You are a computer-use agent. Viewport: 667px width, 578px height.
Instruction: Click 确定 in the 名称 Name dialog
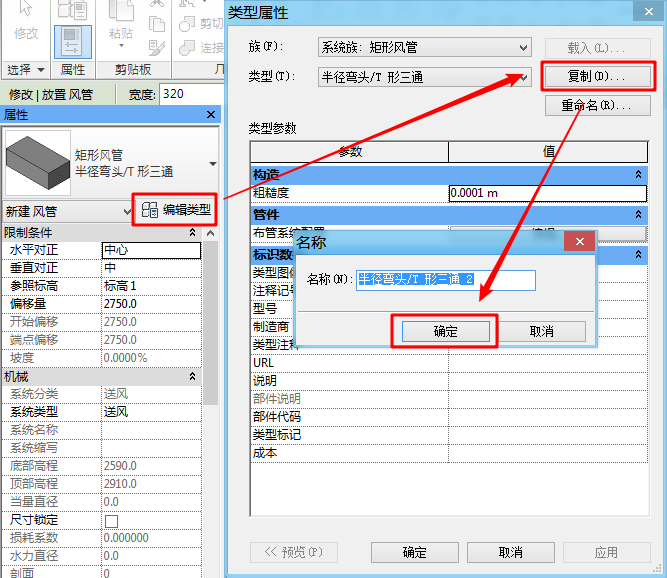(x=445, y=331)
